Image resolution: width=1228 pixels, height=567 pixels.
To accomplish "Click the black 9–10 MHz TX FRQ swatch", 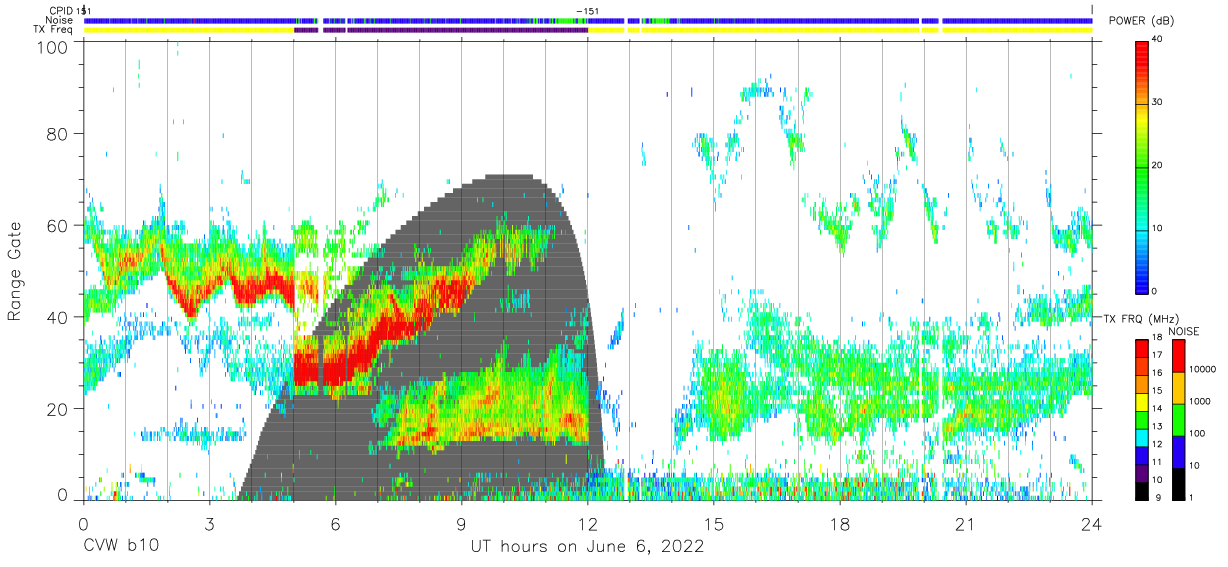I will [1141, 489].
